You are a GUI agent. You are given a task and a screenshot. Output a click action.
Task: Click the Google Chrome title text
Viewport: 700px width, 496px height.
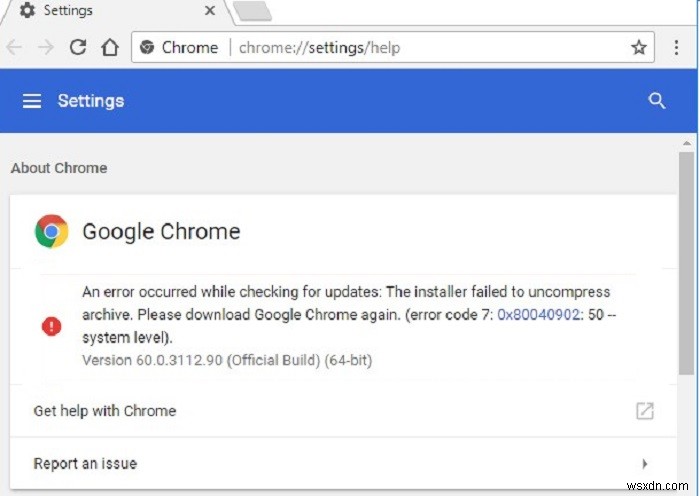[x=161, y=231]
